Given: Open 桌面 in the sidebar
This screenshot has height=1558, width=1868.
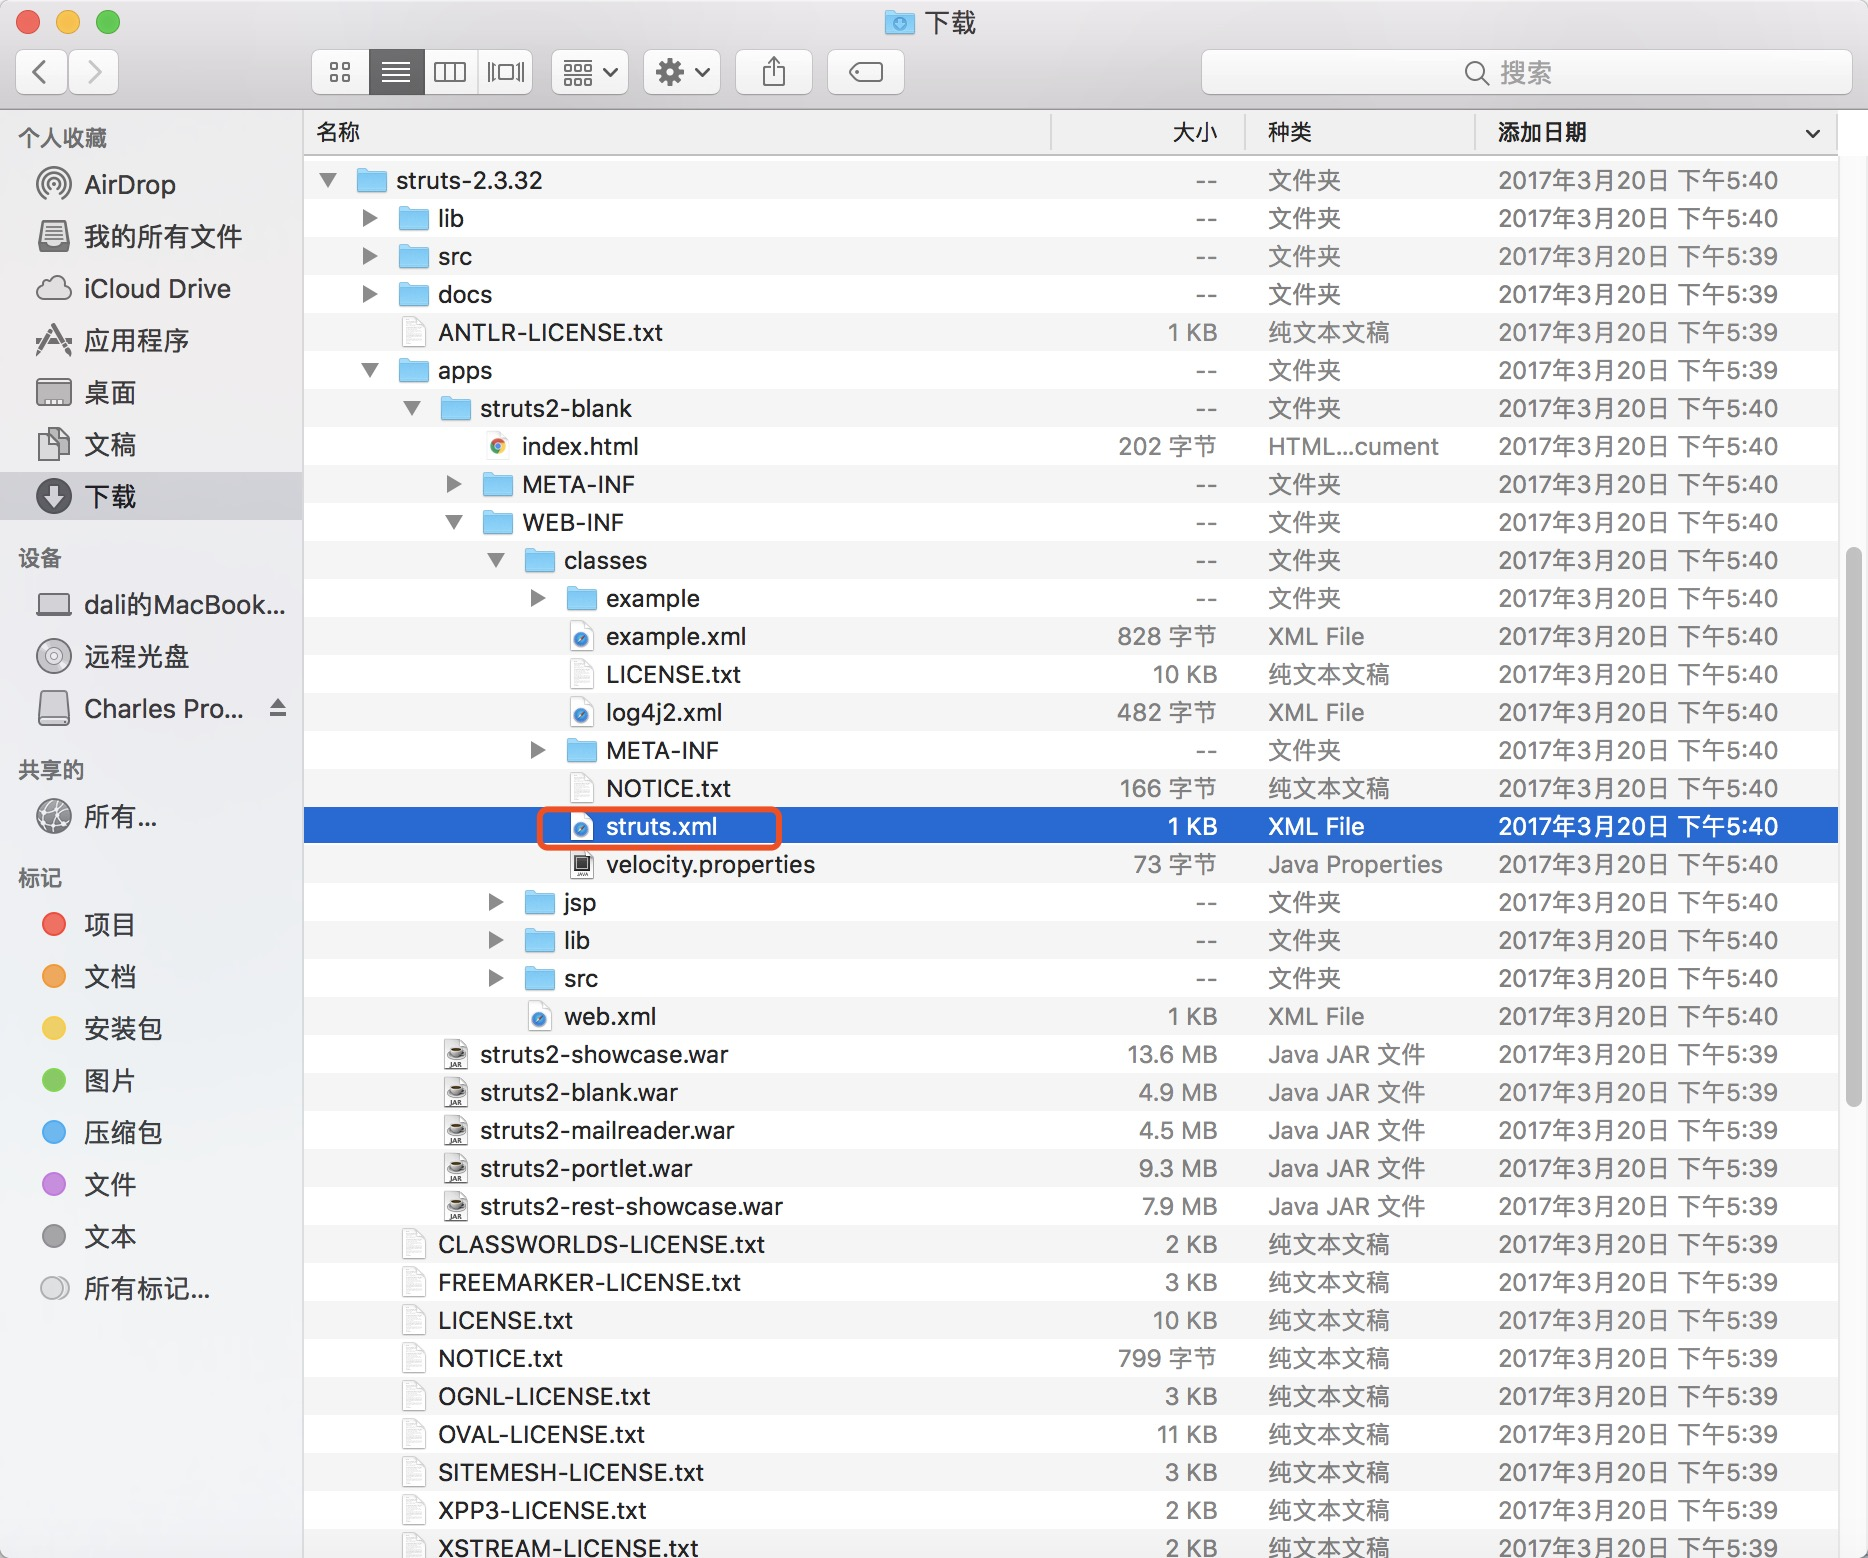Looking at the screenshot, I should click(x=151, y=393).
